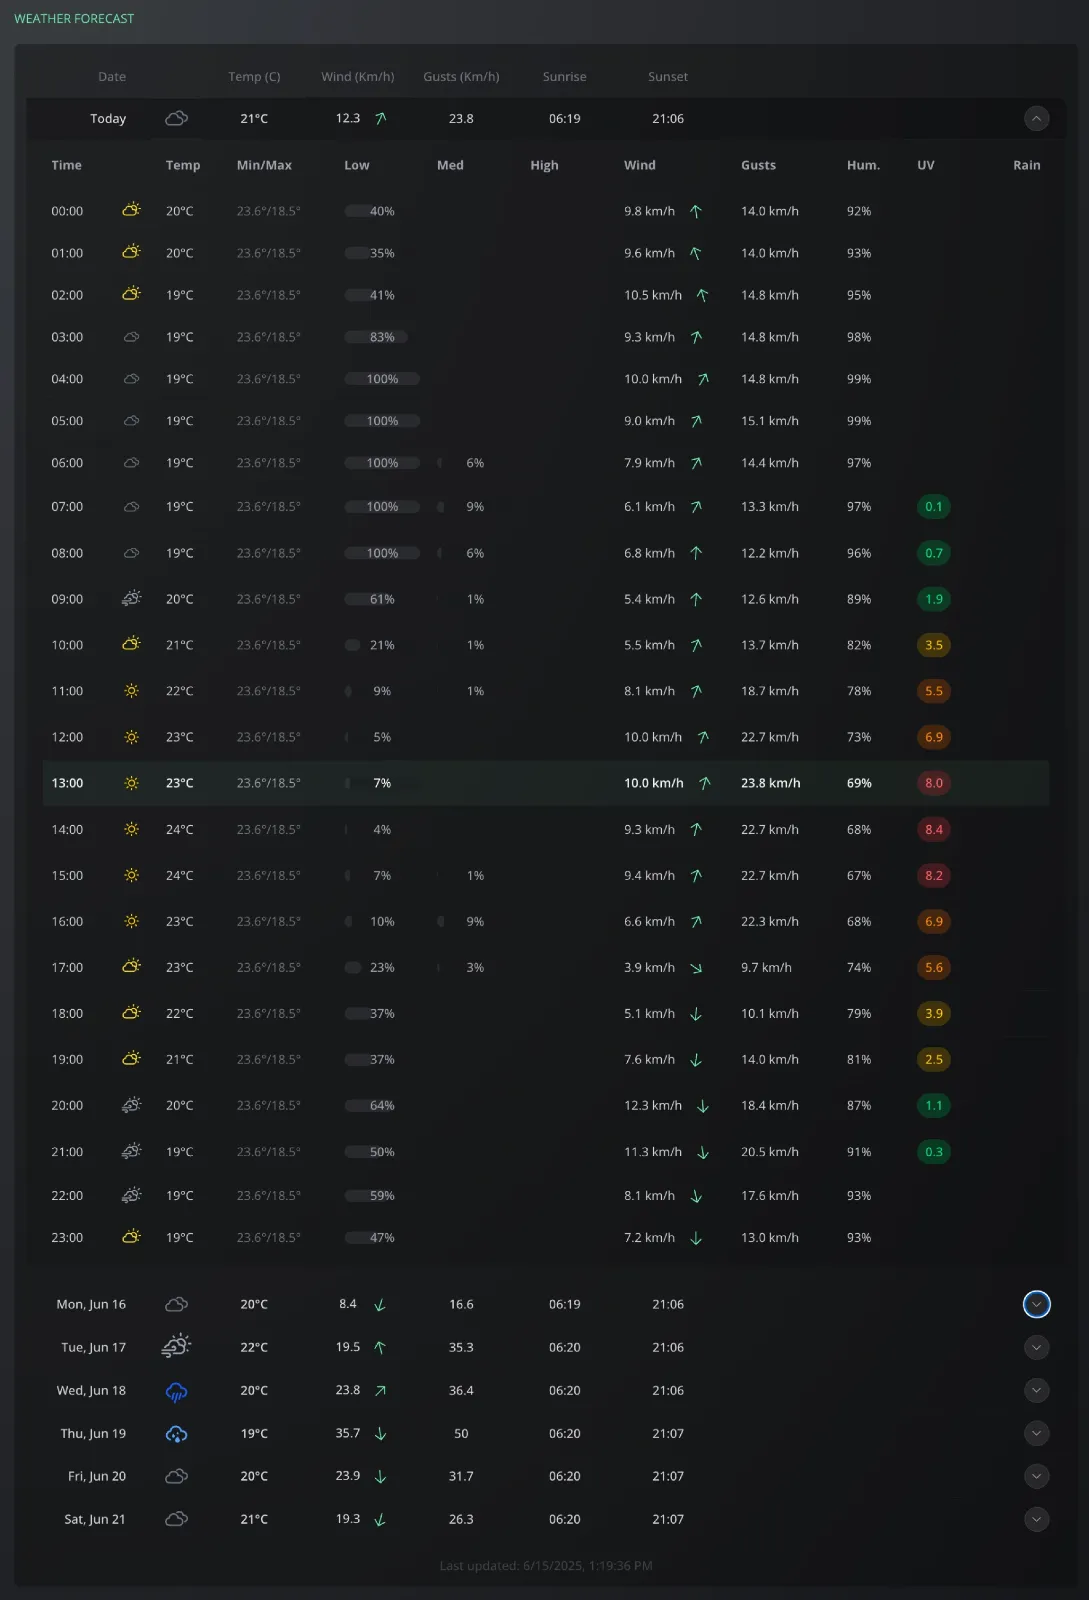Click the Gusts column header in hourly table
Viewport: 1089px width, 1600px height.
coord(758,165)
